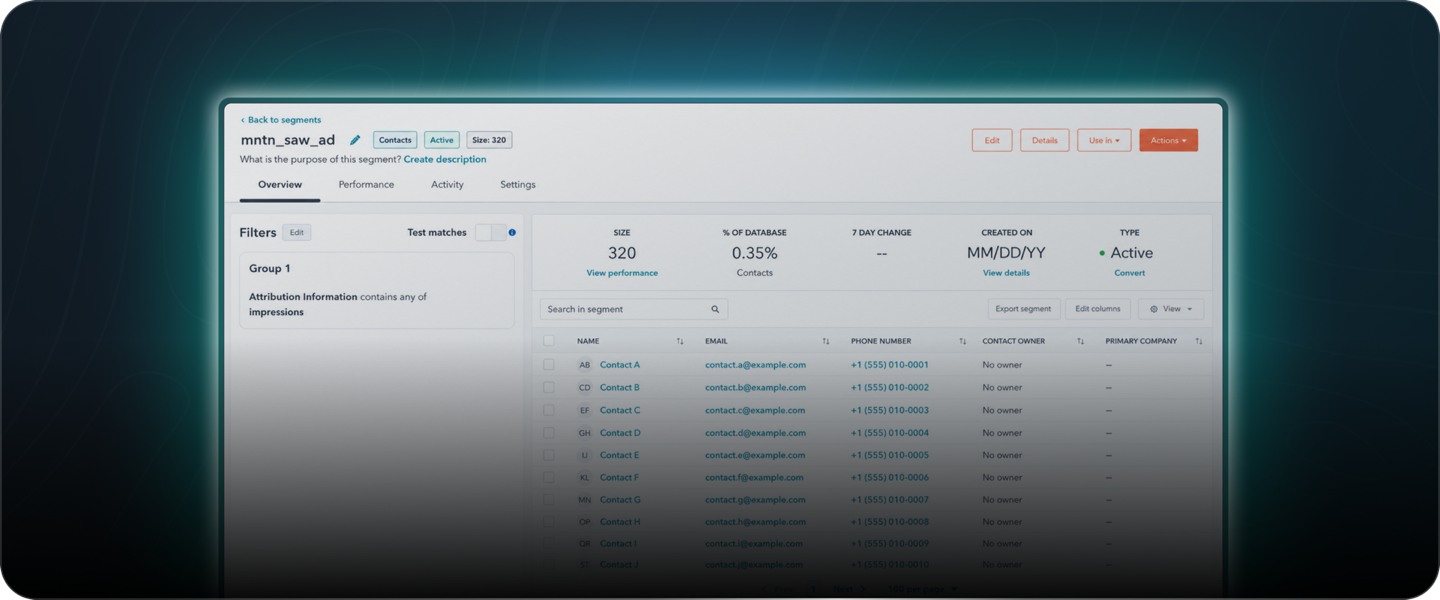Click the Edit columns button
Viewport: 1440px width, 600px height.
point(1098,309)
